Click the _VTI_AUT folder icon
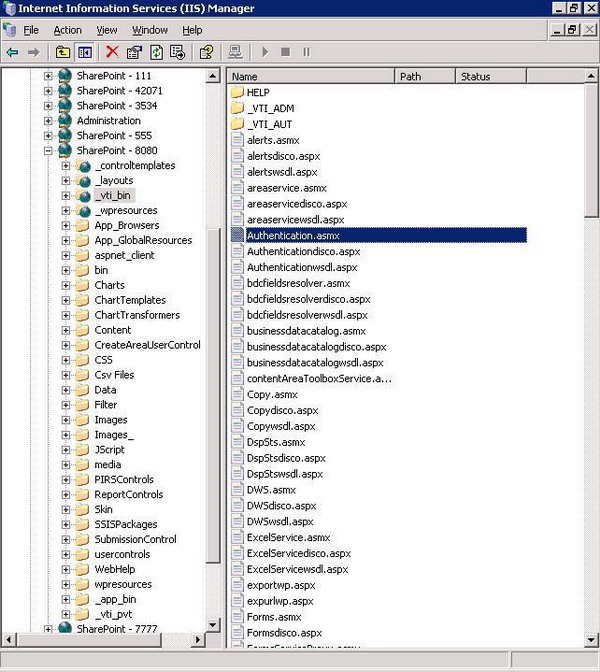The height and width of the screenshot is (672, 600). (x=237, y=124)
